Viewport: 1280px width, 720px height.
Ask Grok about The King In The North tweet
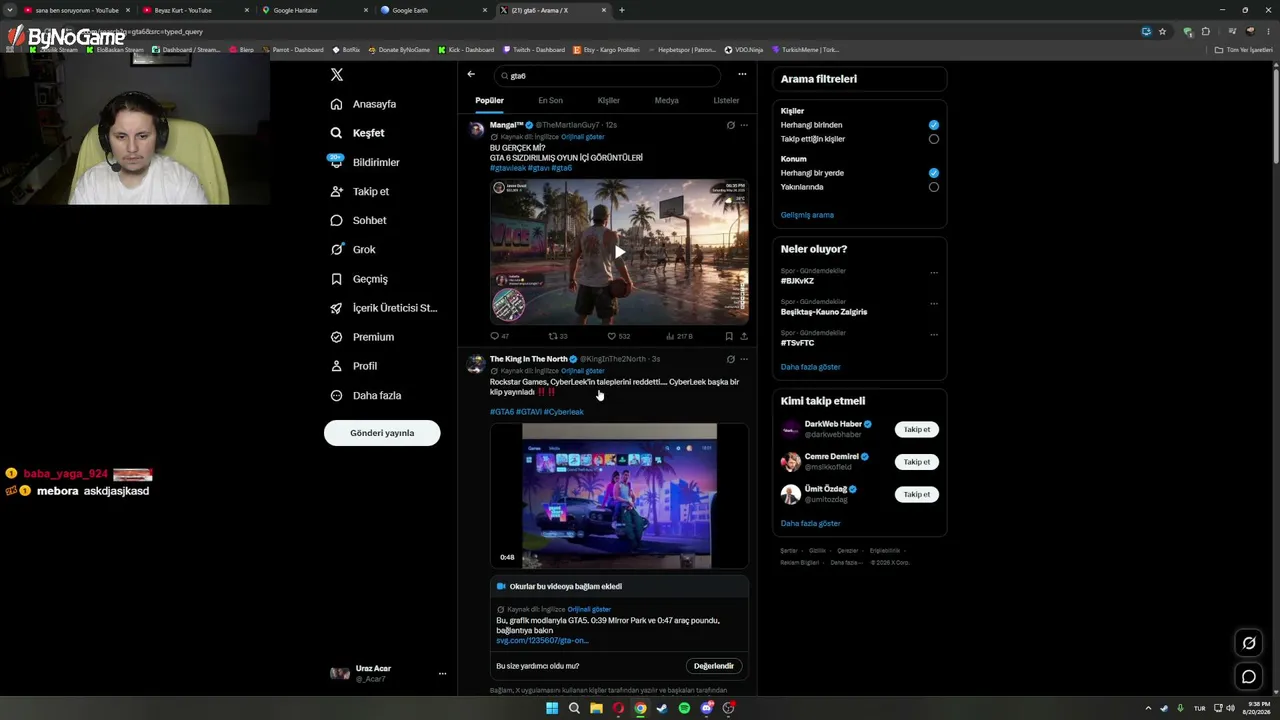click(x=730, y=359)
